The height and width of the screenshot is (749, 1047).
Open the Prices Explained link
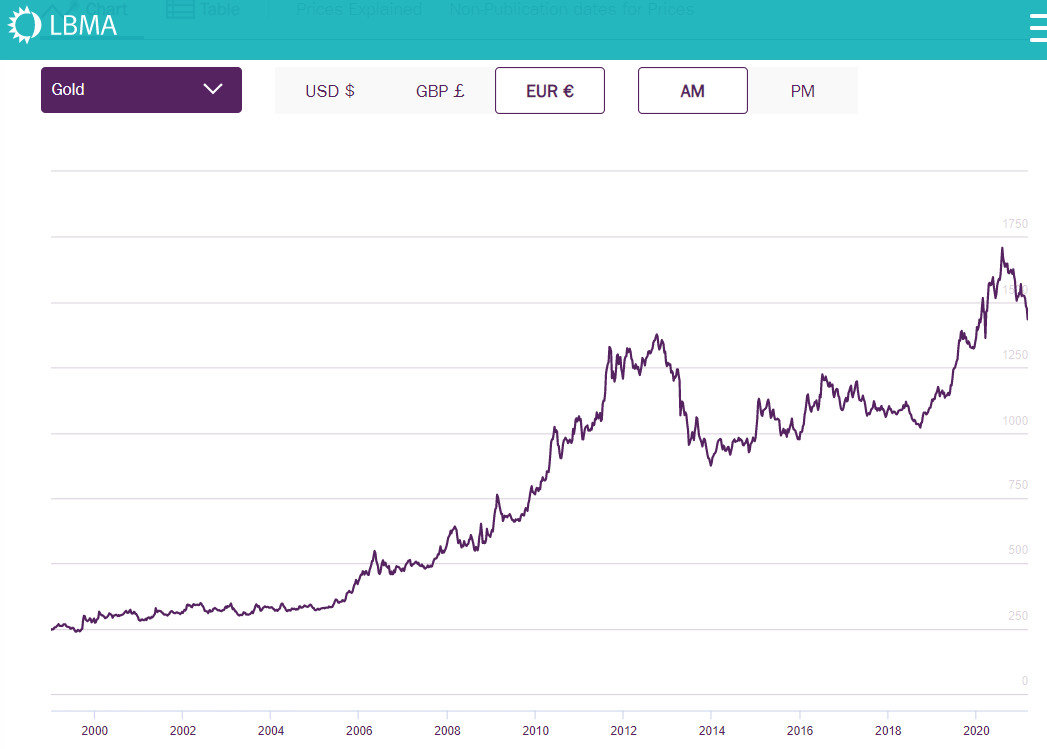pos(359,10)
